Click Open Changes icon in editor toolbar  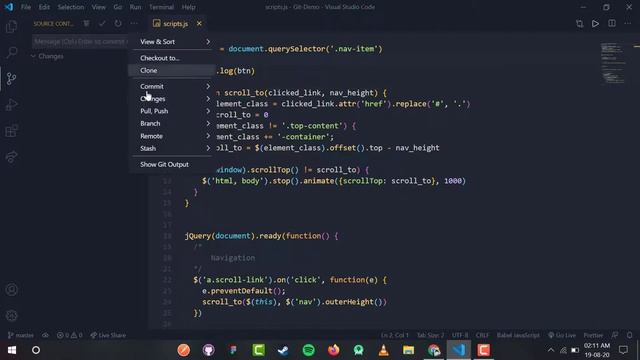coord(580,24)
